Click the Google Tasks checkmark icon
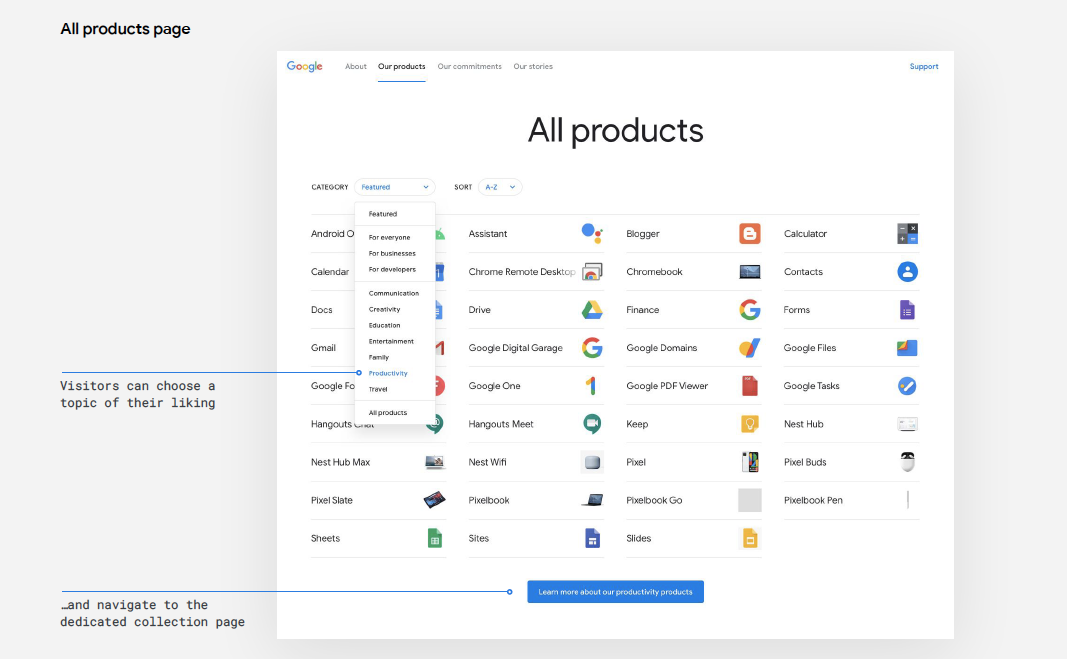 pyautogui.click(x=907, y=386)
